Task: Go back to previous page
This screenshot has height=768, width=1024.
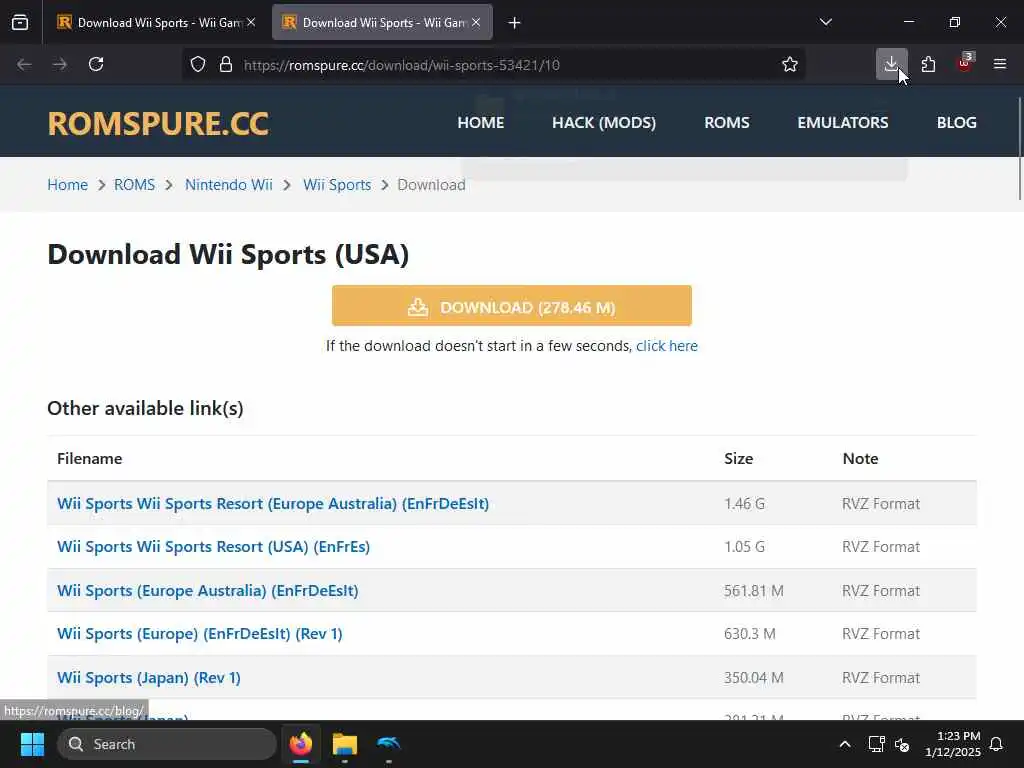Action: pos(24,64)
